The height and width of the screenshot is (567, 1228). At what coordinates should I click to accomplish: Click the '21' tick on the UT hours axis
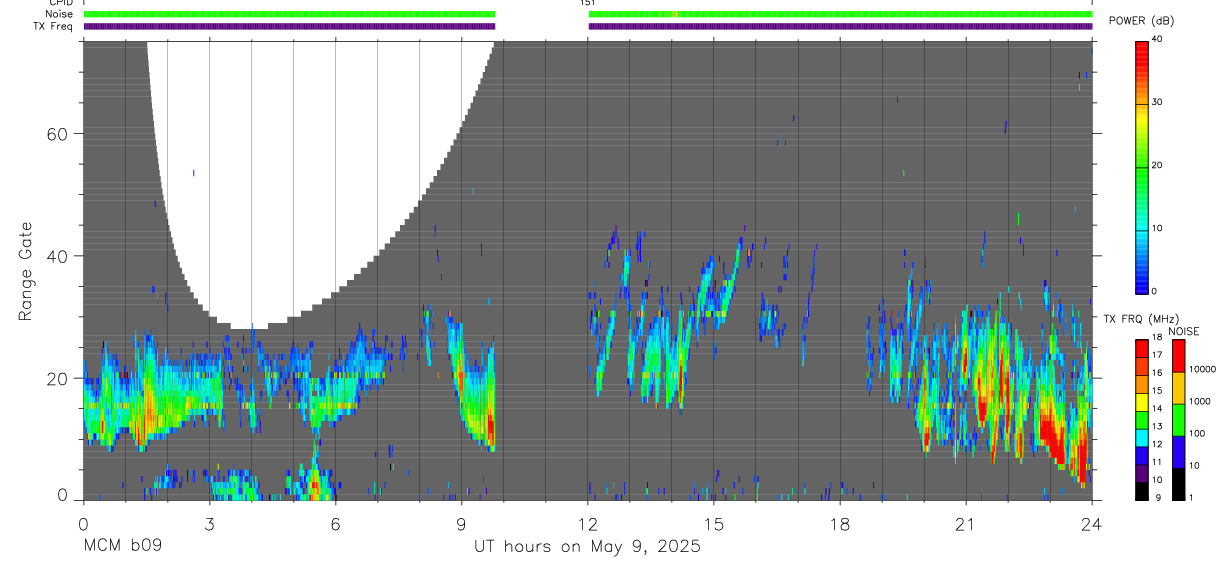pos(966,524)
